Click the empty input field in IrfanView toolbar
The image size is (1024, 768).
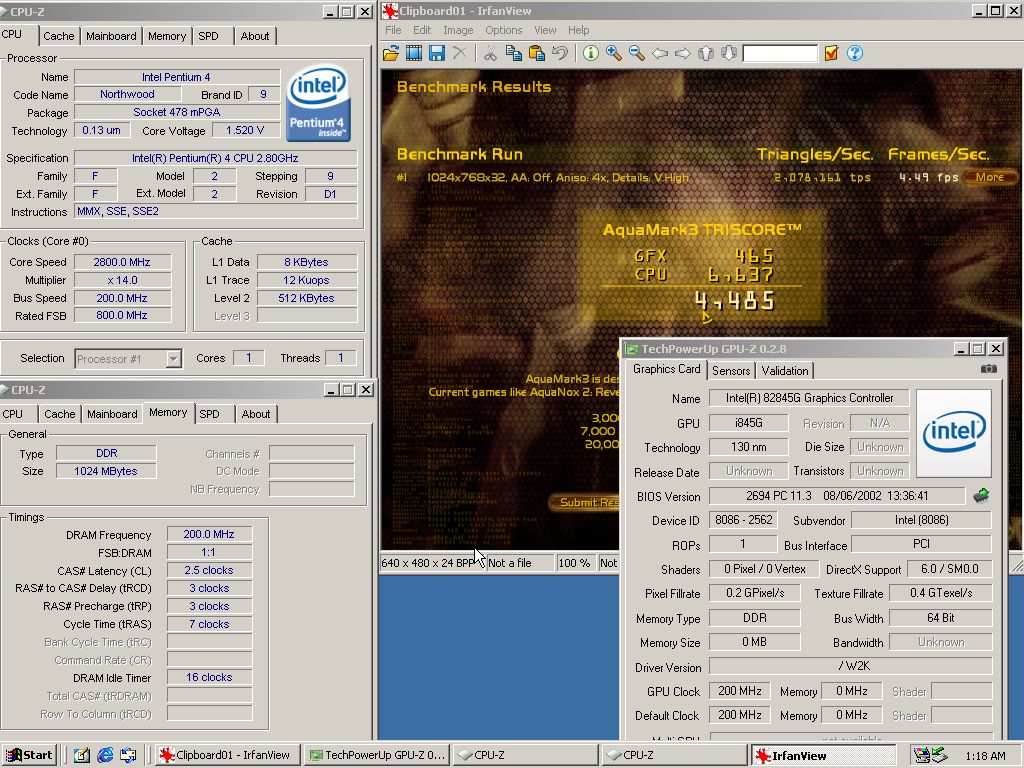pyautogui.click(x=780, y=54)
